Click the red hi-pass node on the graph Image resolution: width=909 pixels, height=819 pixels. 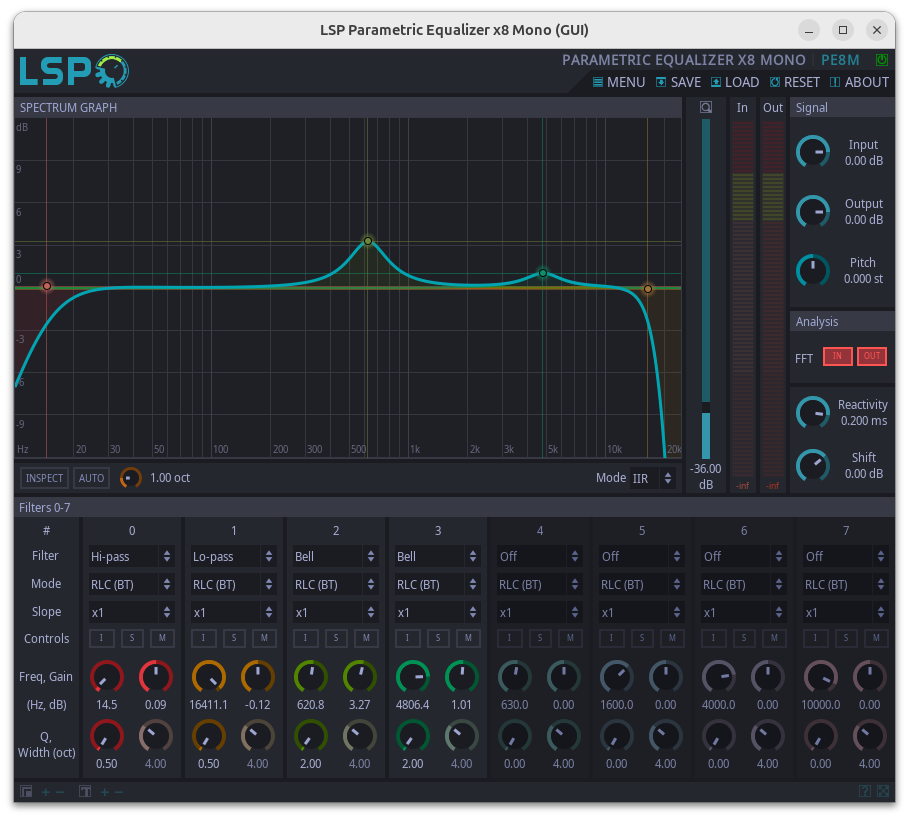[47, 286]
